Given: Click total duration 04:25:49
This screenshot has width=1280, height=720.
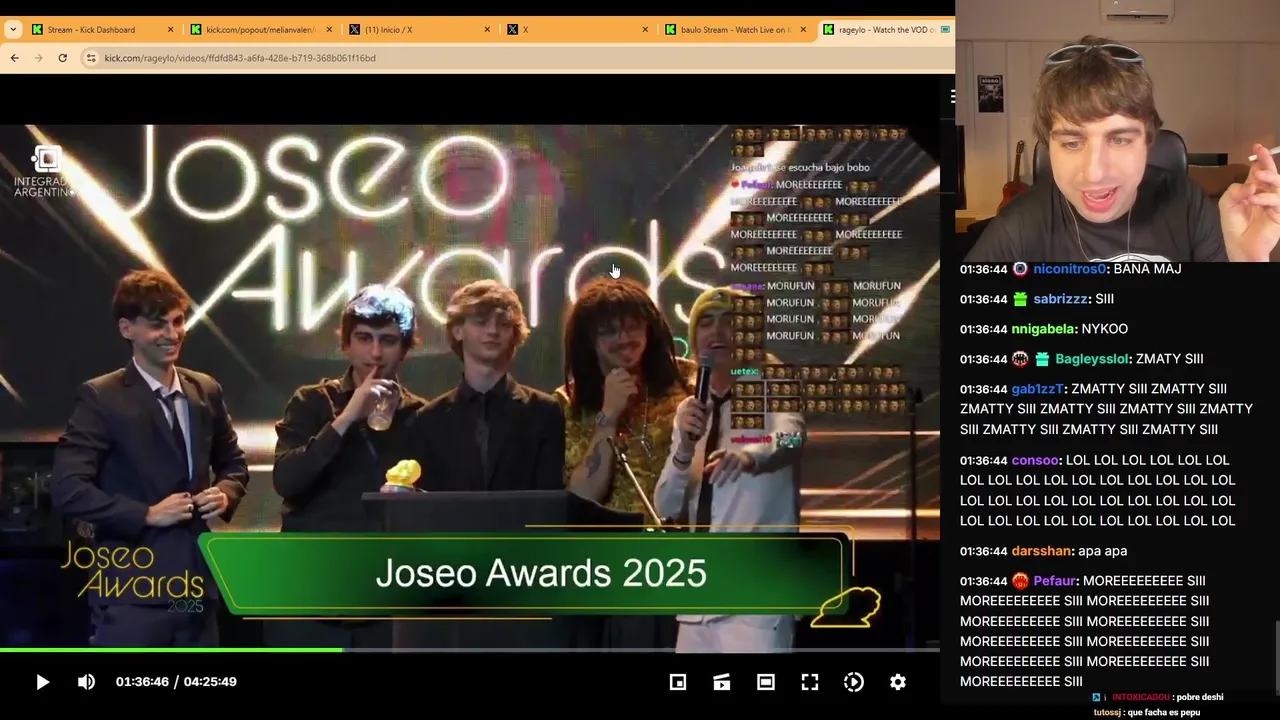Looking at the screenshot, I should point(210,682).
